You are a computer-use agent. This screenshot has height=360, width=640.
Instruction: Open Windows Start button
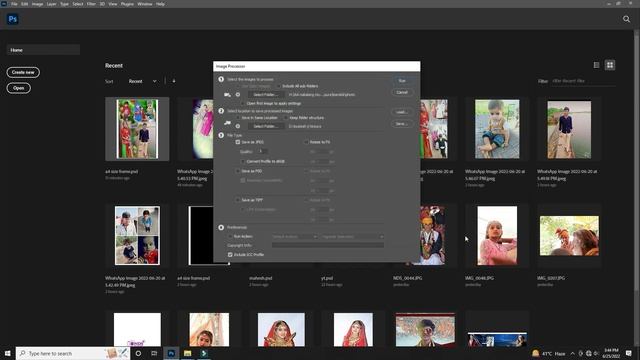pyautogui.click(x=7, y=353)
